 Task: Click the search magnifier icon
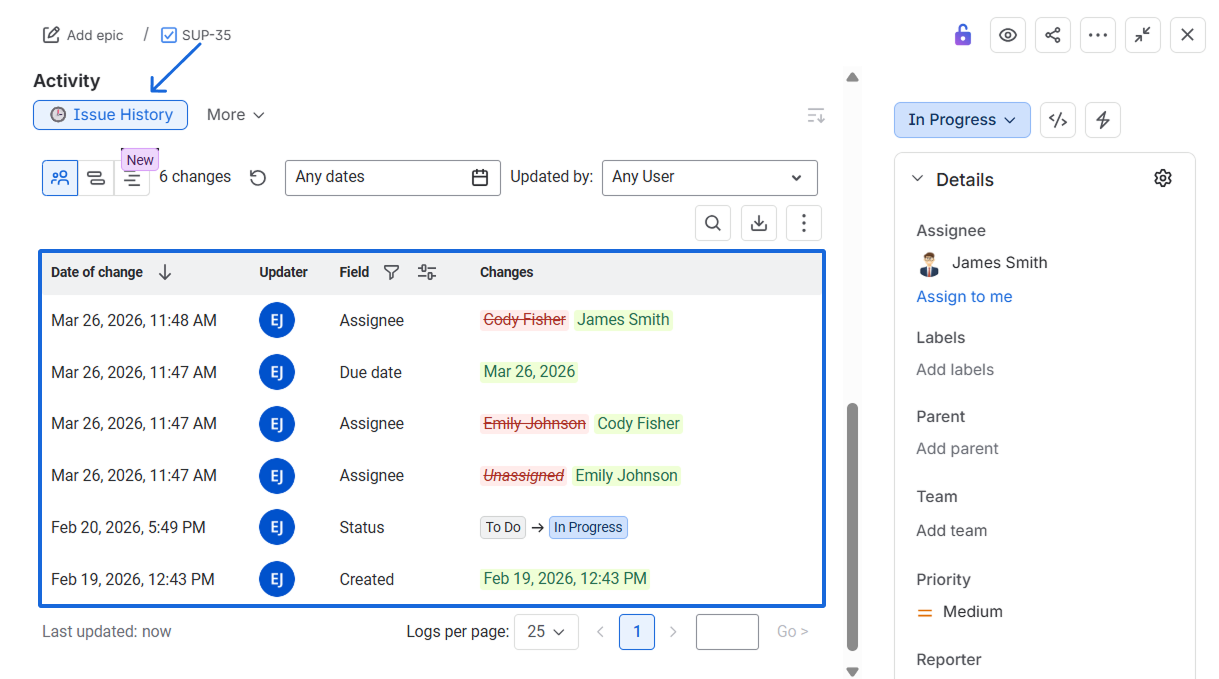click(x=713, y=223)
